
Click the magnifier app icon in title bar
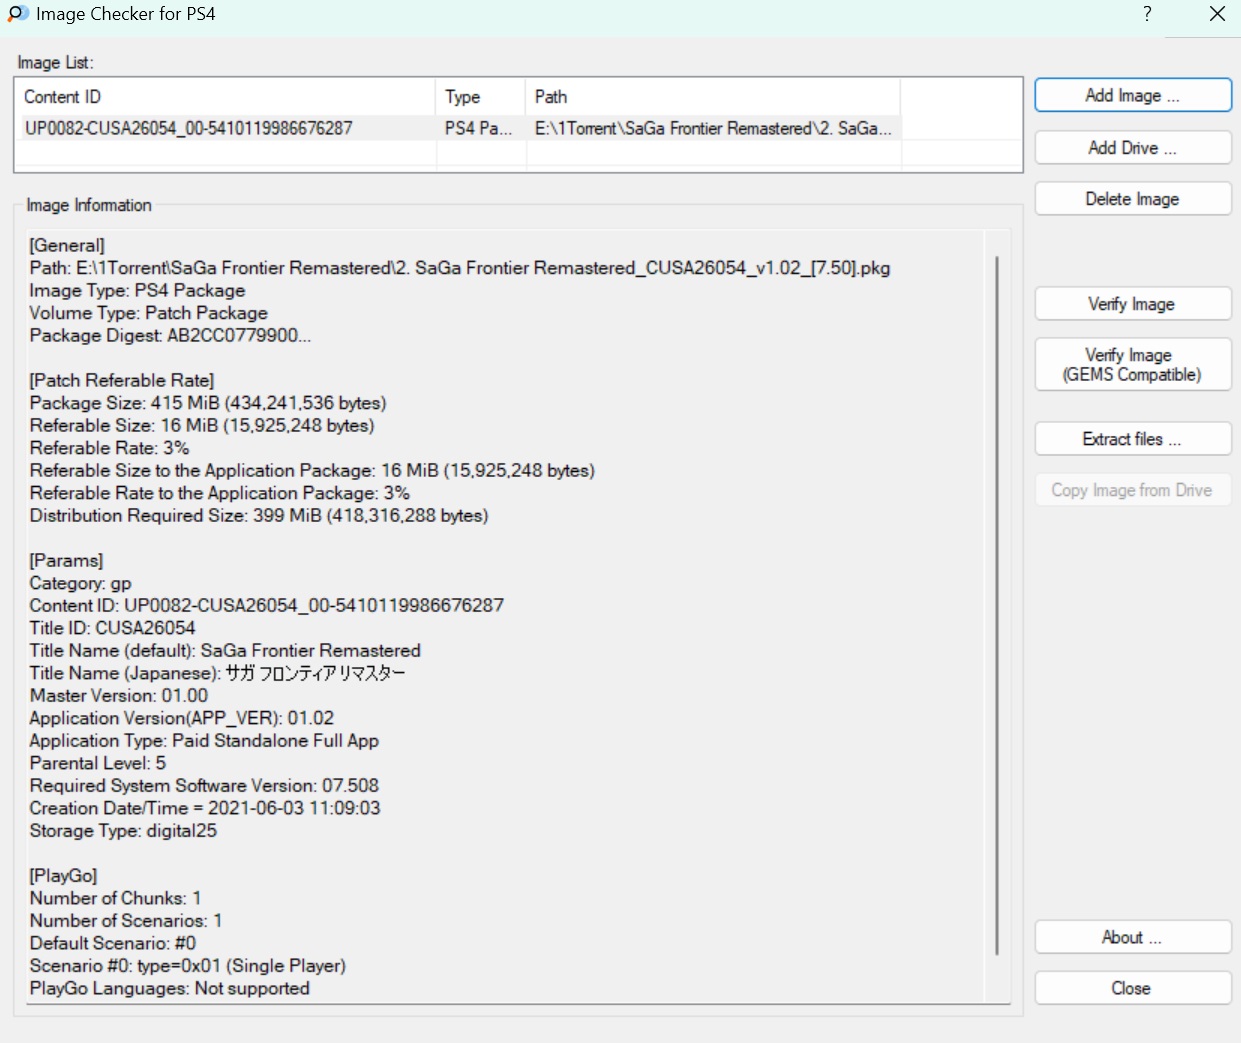click(18, 14)
